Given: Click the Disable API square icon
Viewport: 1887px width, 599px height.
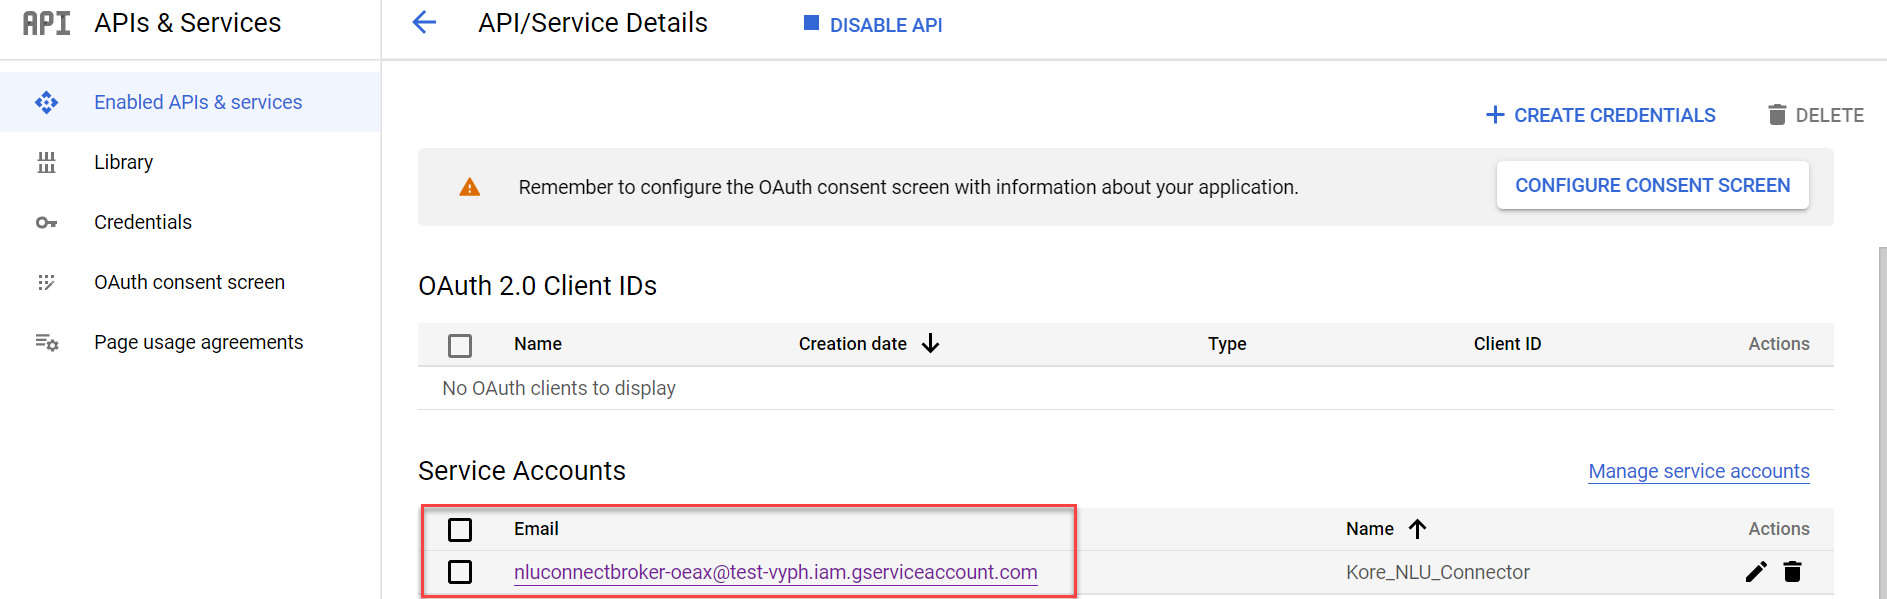Looking at the screenshot, I should pos(811,23).
